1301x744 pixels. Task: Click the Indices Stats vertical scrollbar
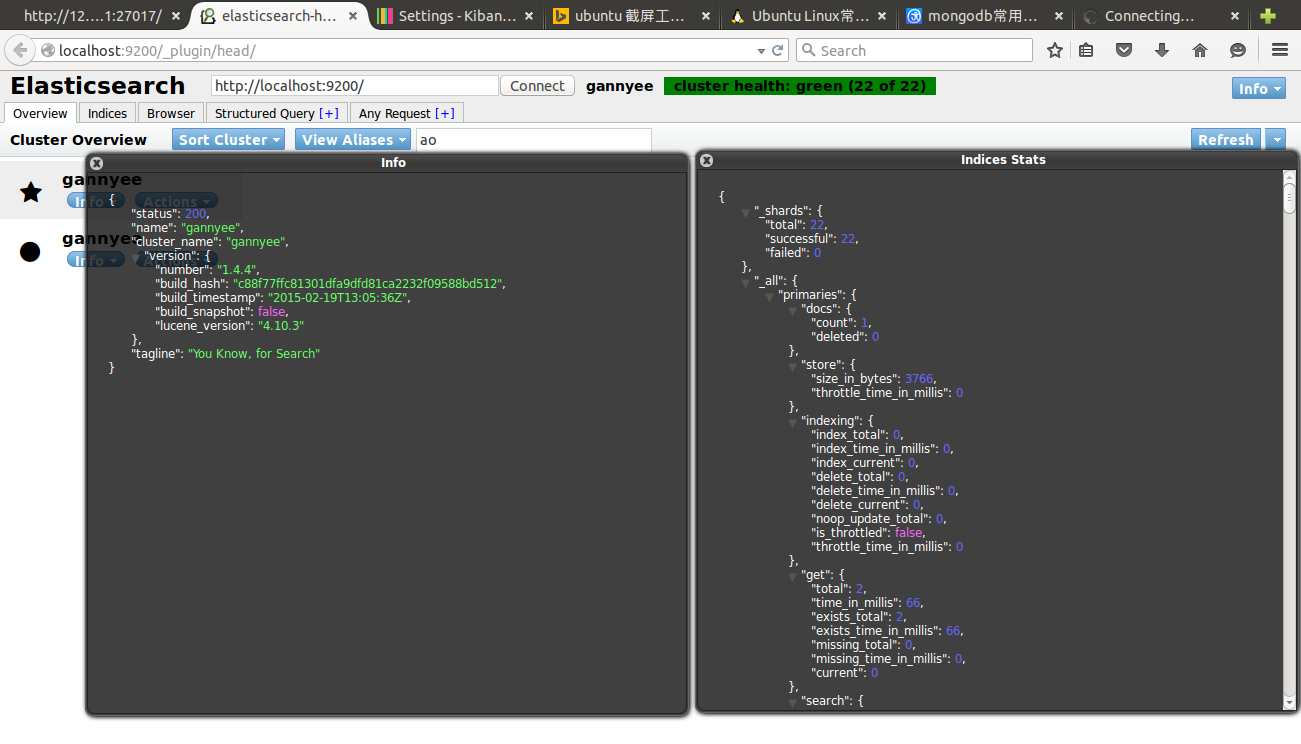[x=1289, y=440]
